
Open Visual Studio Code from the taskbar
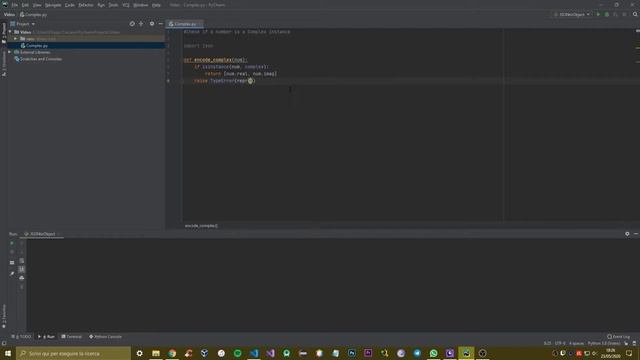(254, 353)
